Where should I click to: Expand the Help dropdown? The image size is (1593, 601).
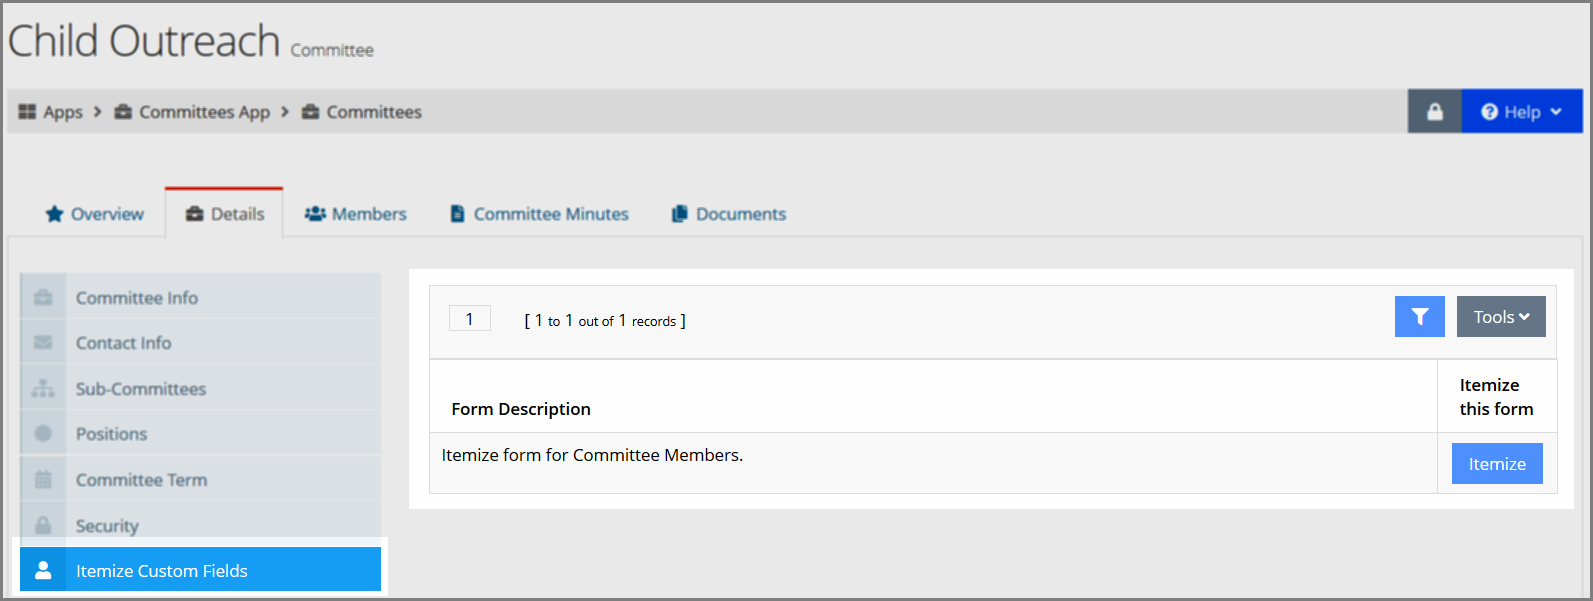click(1521, 111)
